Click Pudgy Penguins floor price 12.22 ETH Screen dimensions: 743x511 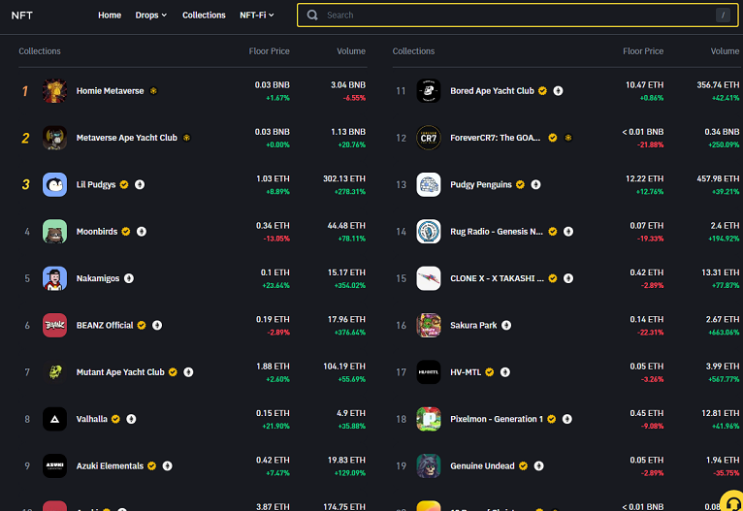[644, 179]
